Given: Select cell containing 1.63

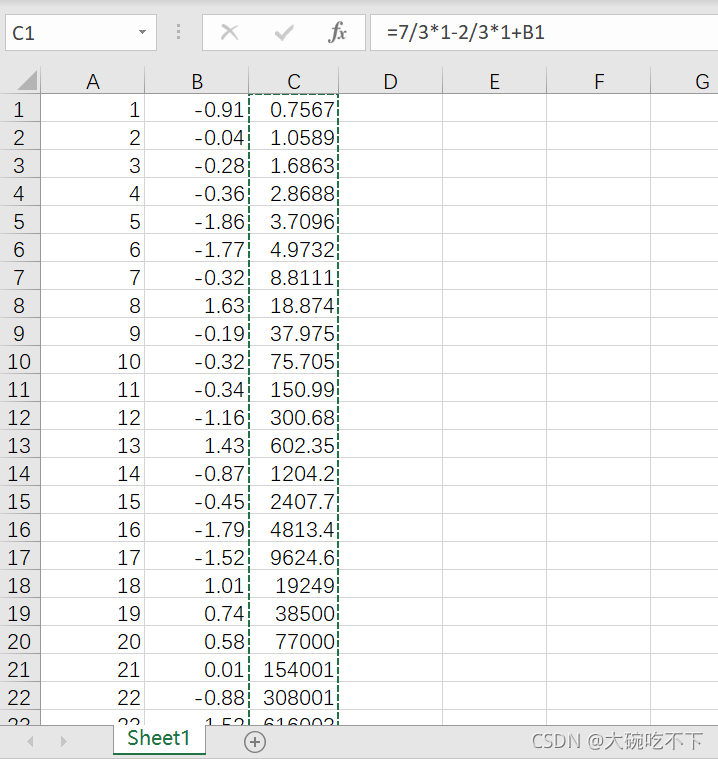Looking at the screenshot, I should pyautogui.click(x=197, y=305).
